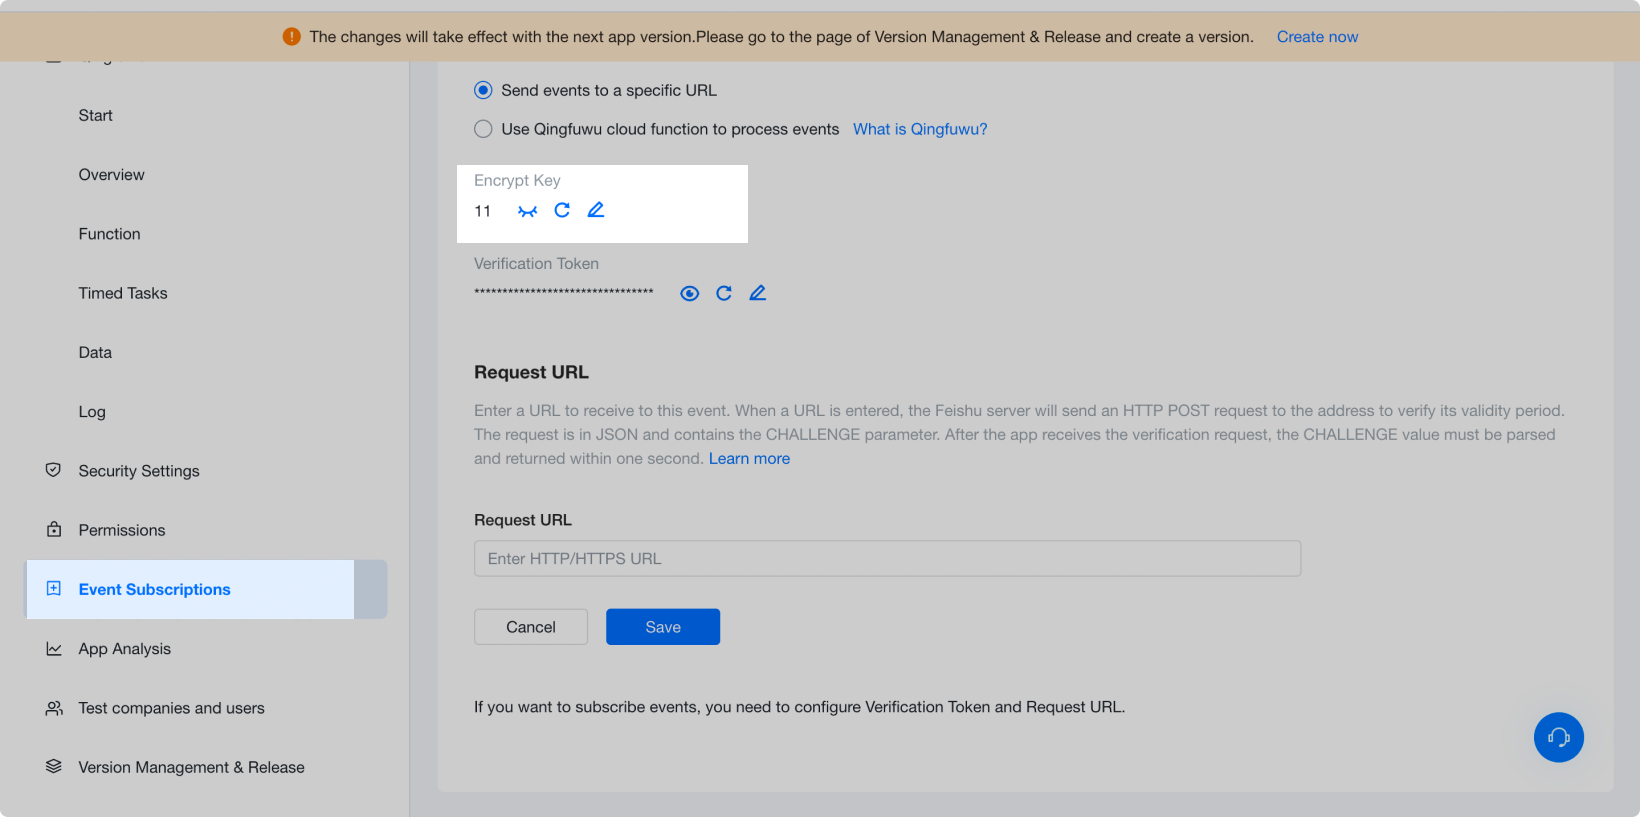This screenshot has height=818, width=1640.
Task: Click the Version Management layers icon
Action: (x=54, y=767)
